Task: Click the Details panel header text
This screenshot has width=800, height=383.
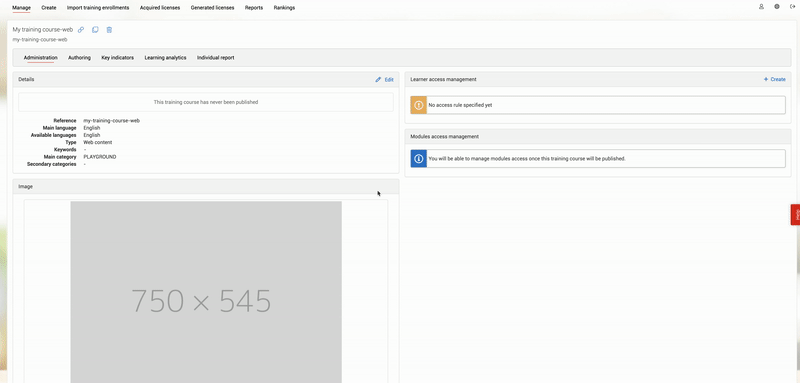Action: (27, 80)
